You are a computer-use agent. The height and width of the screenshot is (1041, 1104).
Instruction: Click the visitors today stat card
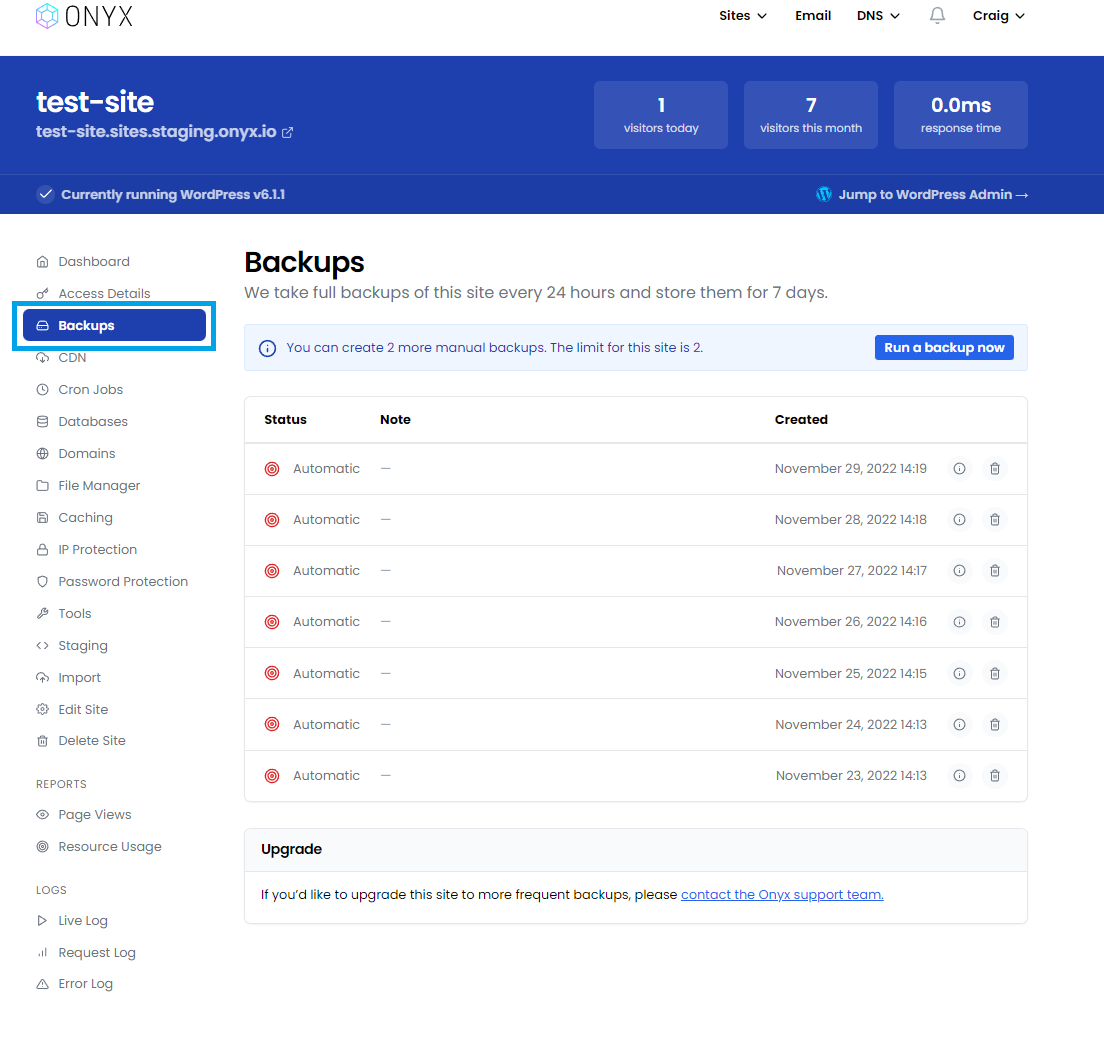click(660, 115)
